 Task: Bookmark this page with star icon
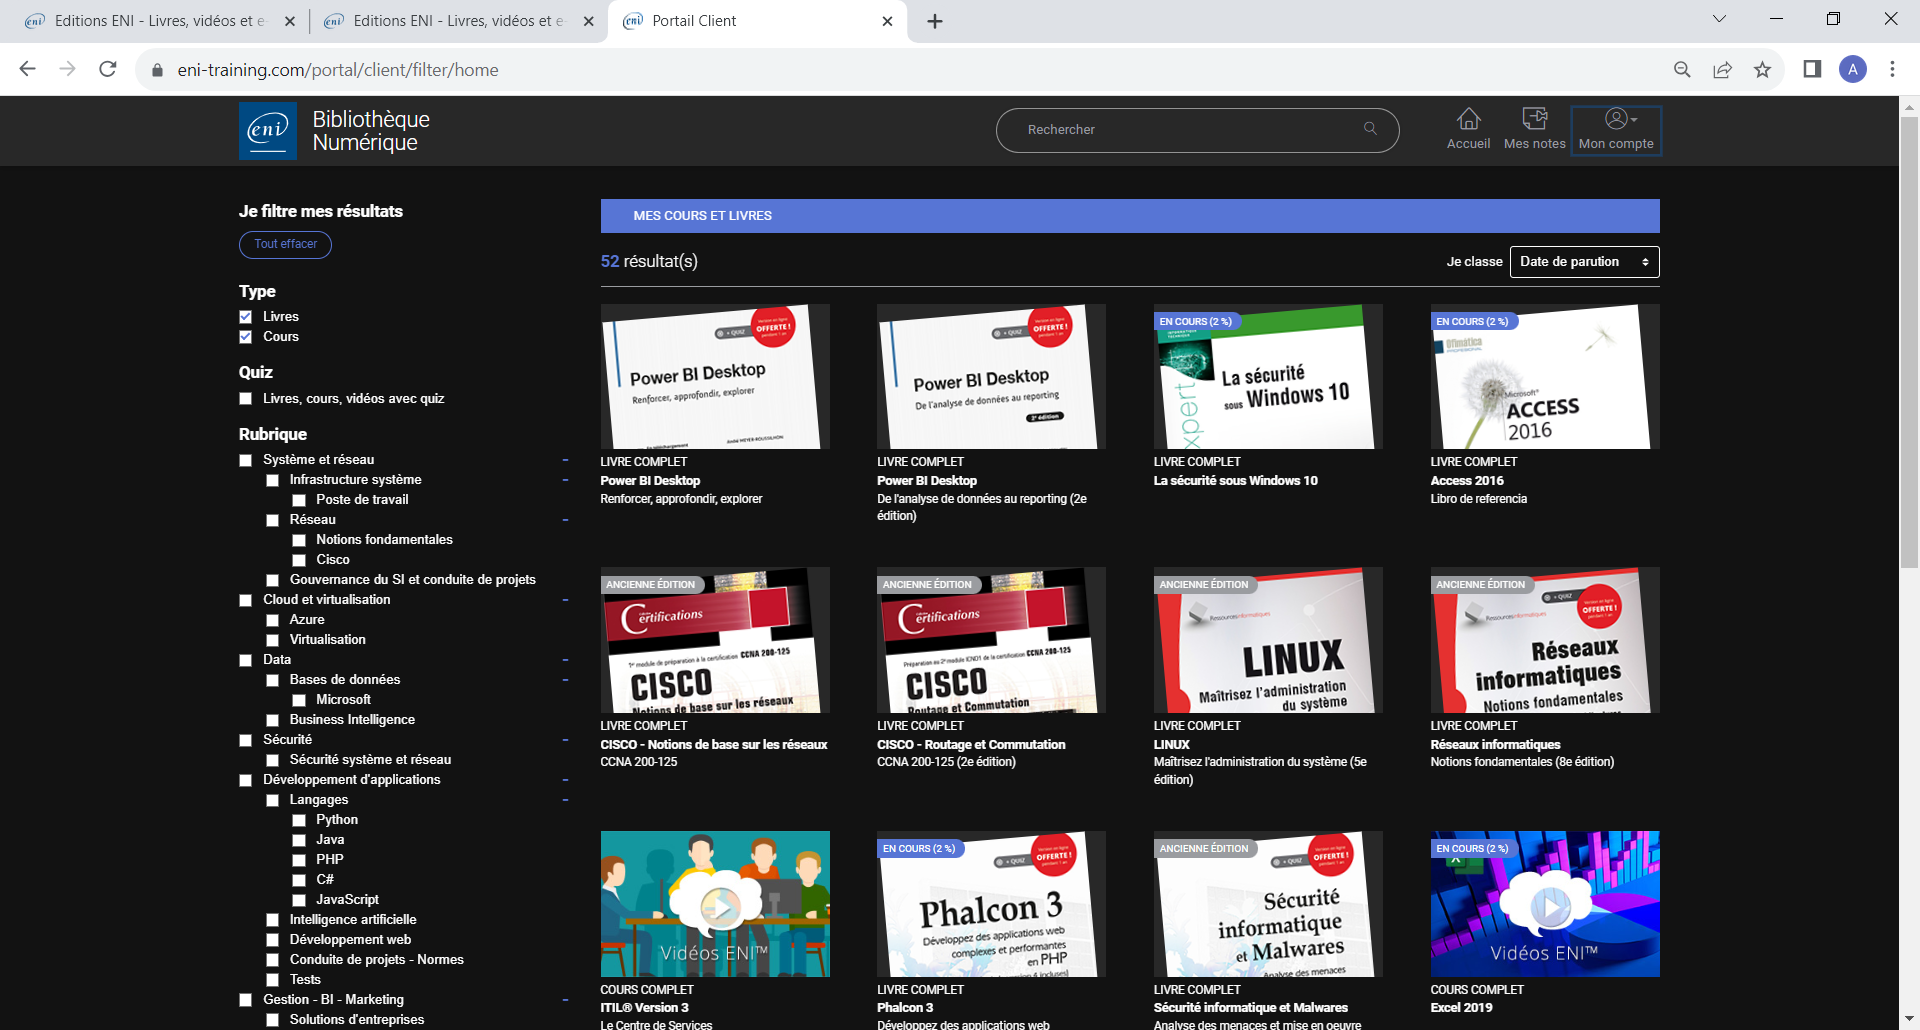coord(1762,69)
